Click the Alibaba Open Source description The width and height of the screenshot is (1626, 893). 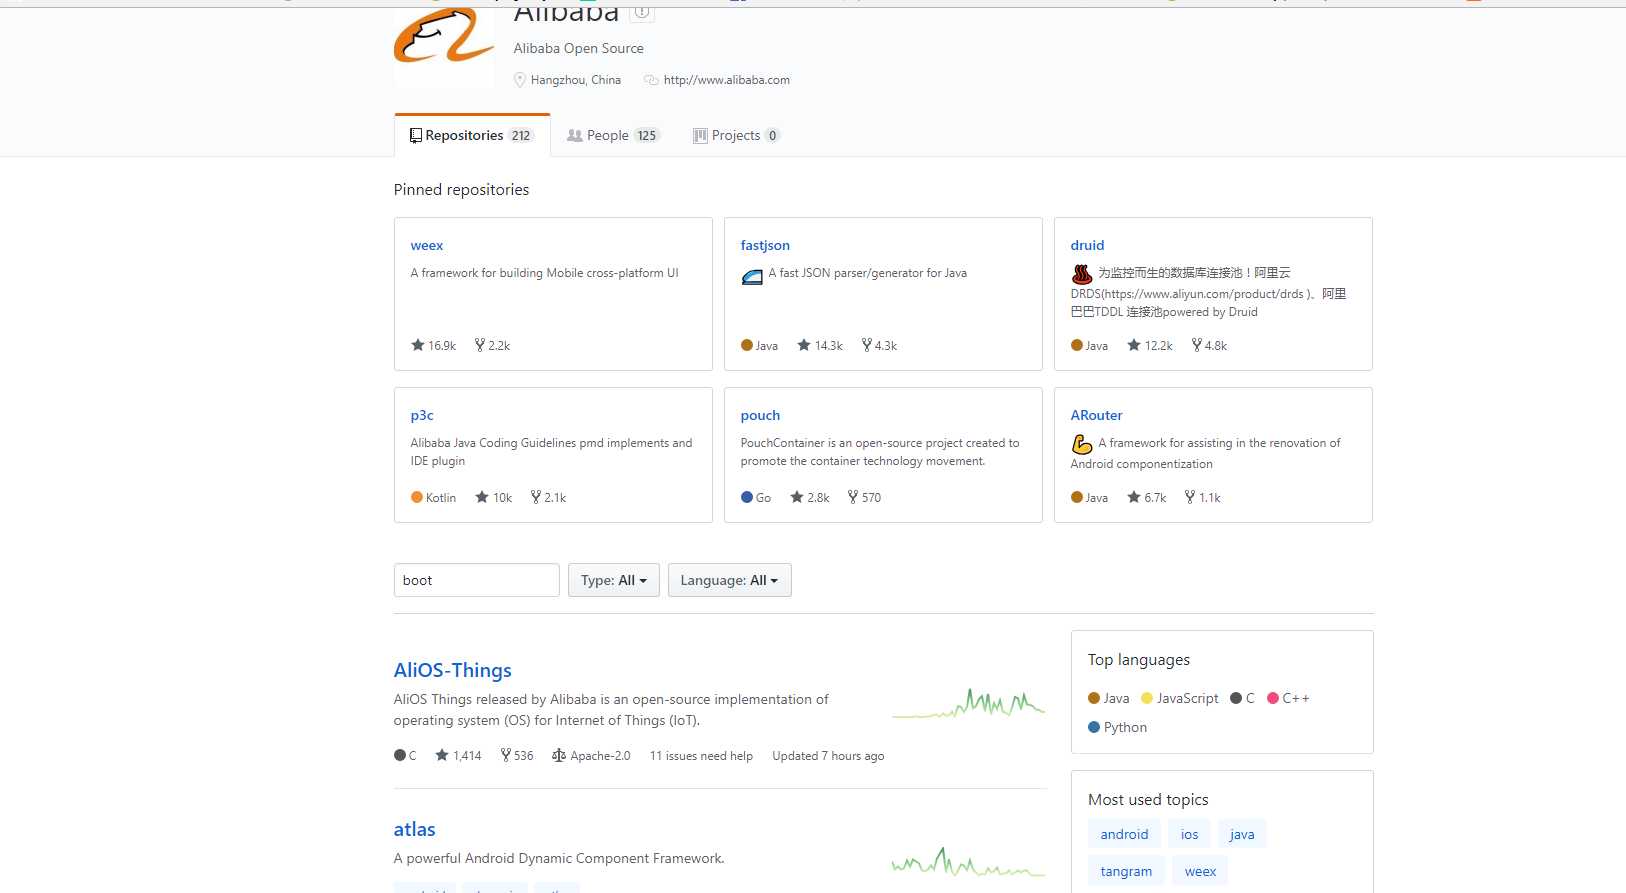(x=578, y=48)
